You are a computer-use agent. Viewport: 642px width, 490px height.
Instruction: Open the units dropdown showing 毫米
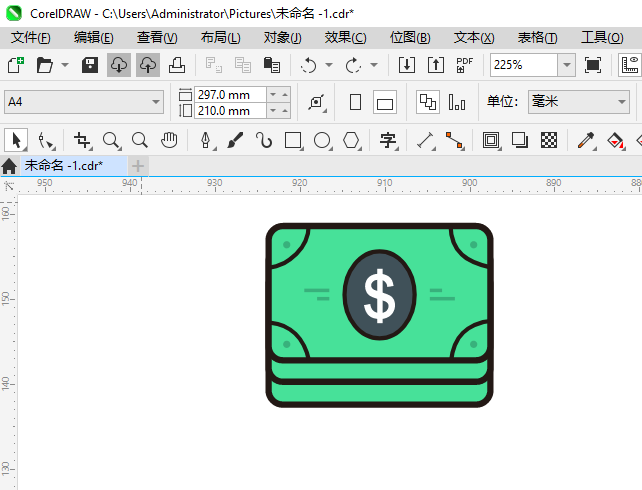(579, 102)
